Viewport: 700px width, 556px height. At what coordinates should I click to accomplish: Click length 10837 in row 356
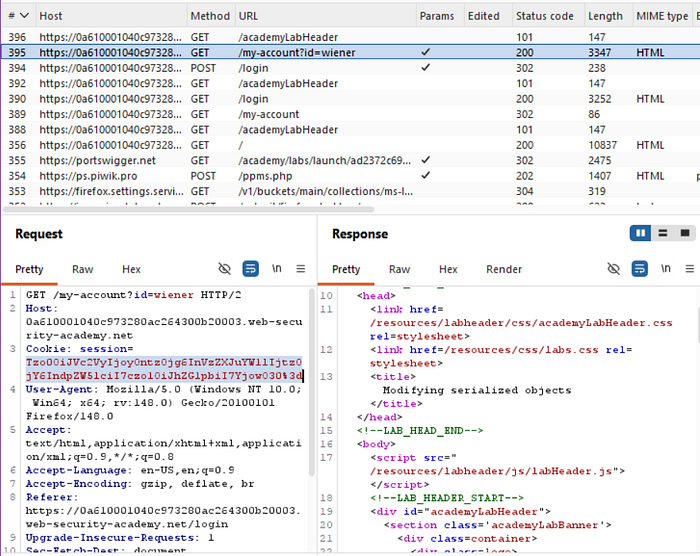[x=602, y=145]
